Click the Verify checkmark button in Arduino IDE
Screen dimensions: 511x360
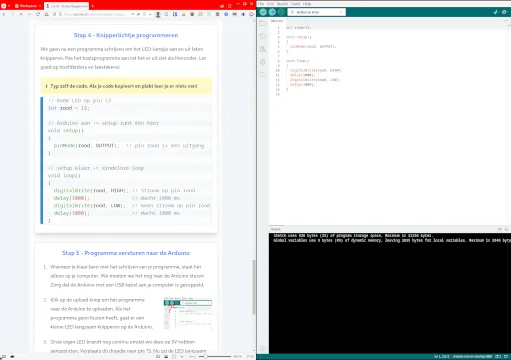pos(263,12)
